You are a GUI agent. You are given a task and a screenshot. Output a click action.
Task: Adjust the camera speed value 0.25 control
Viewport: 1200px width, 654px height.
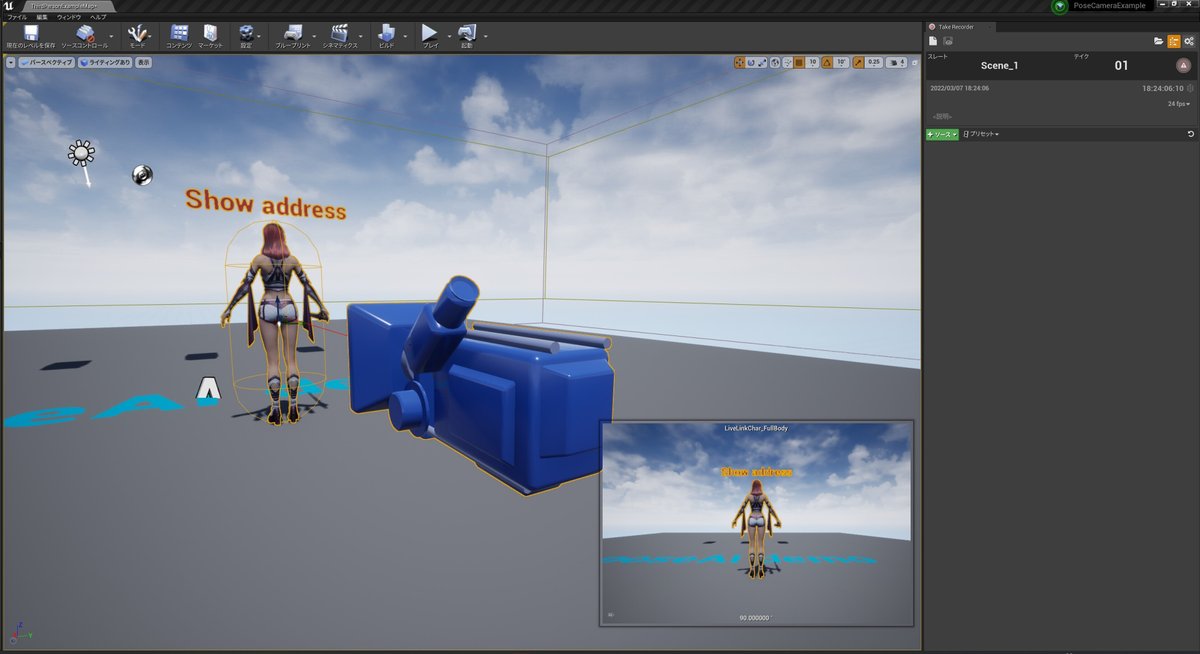[873, 62]
